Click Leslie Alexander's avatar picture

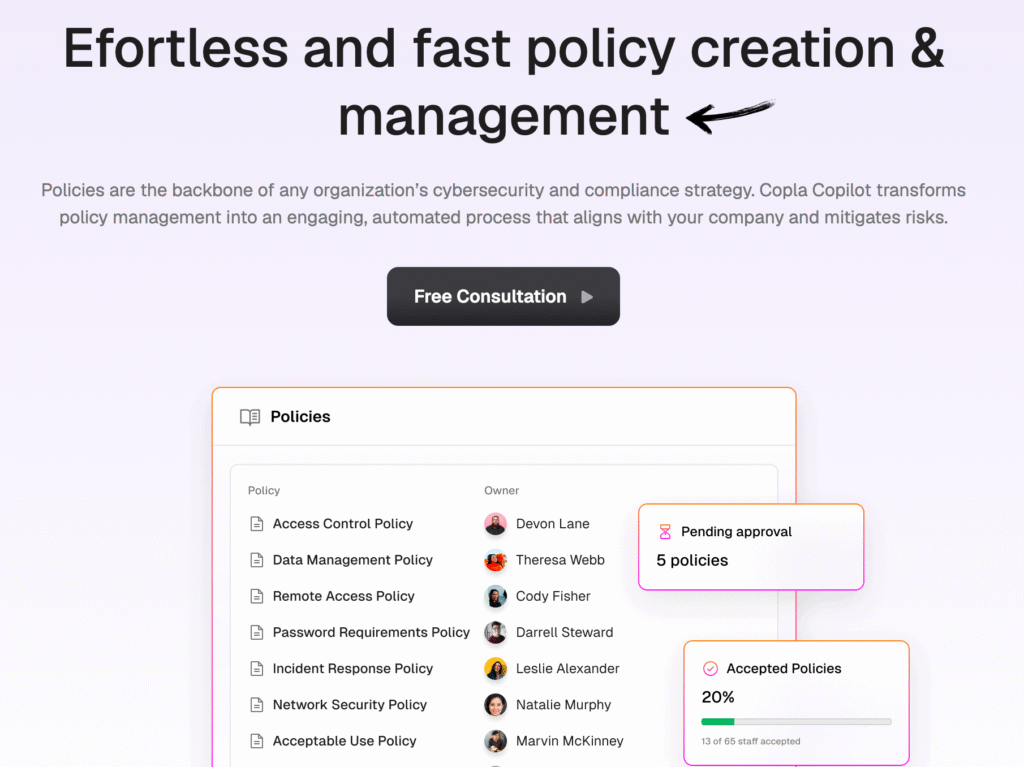pos(495,668)
